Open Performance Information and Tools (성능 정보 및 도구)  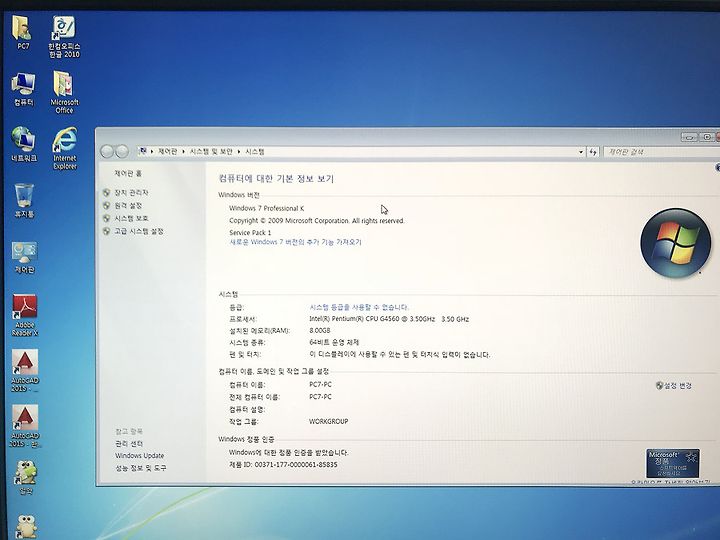click(x=141, y=468)
